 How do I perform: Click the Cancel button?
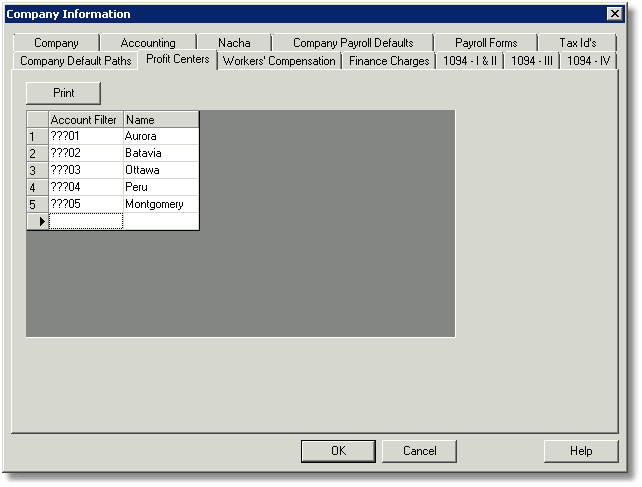click(419, 451)
